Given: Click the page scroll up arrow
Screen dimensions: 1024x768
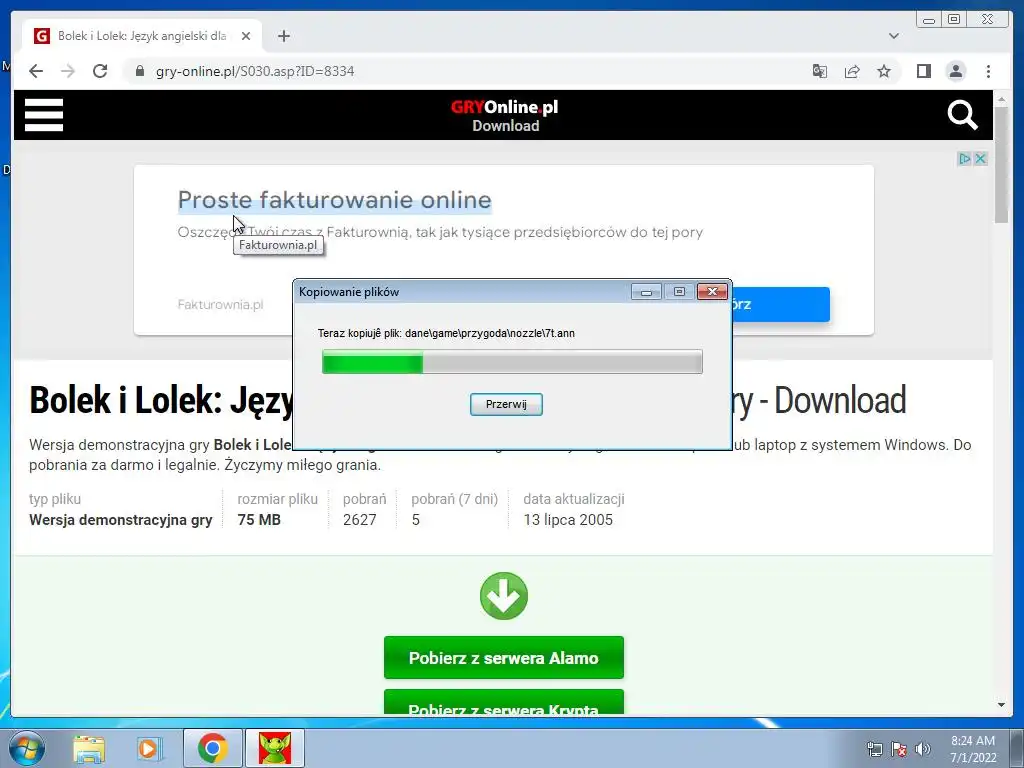Looking at the screenshot, I should [1001, 100].
